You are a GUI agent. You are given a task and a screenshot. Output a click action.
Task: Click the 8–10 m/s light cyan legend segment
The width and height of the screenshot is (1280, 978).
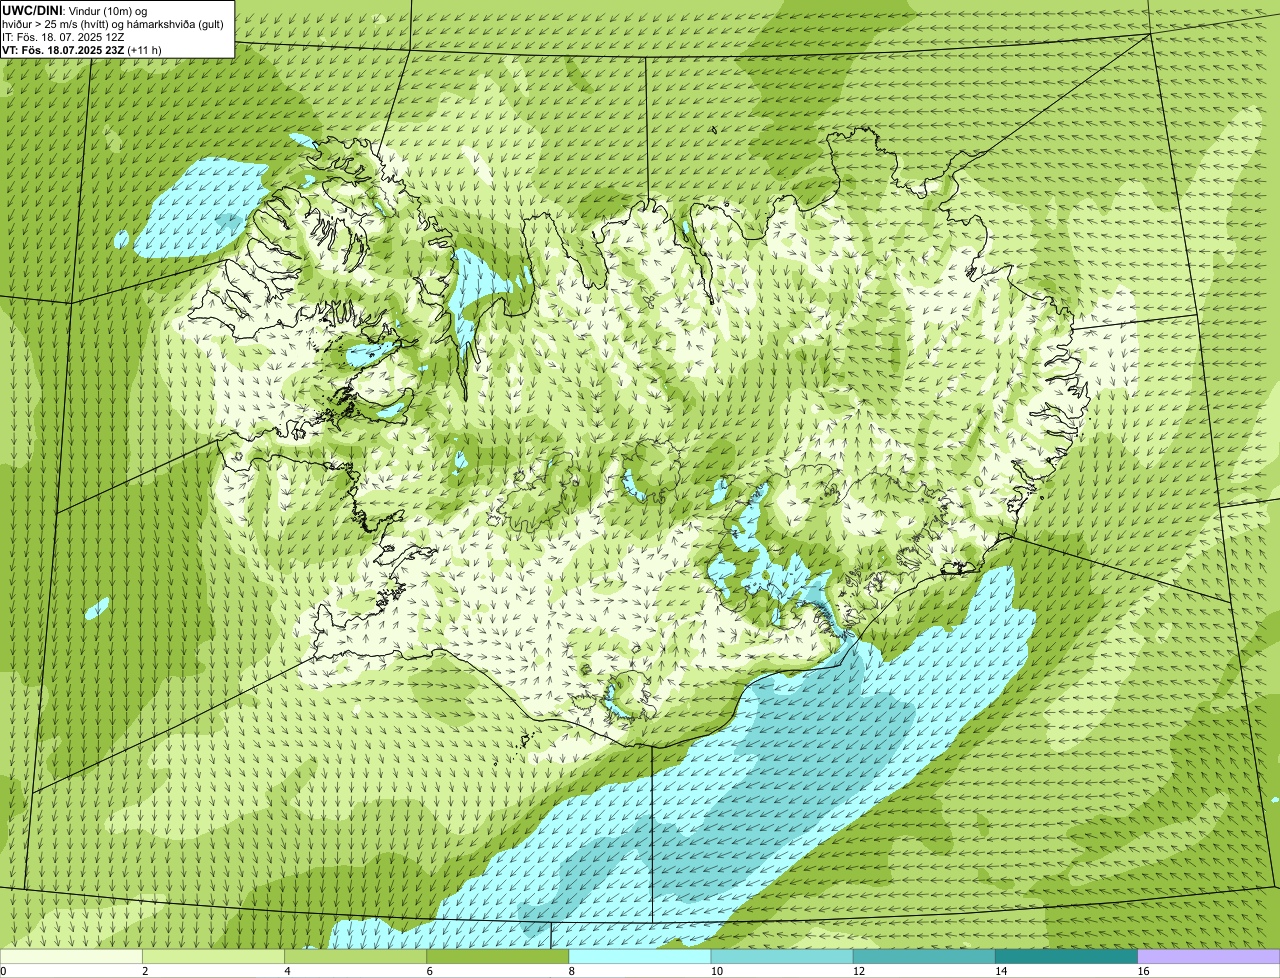[640, 956]
